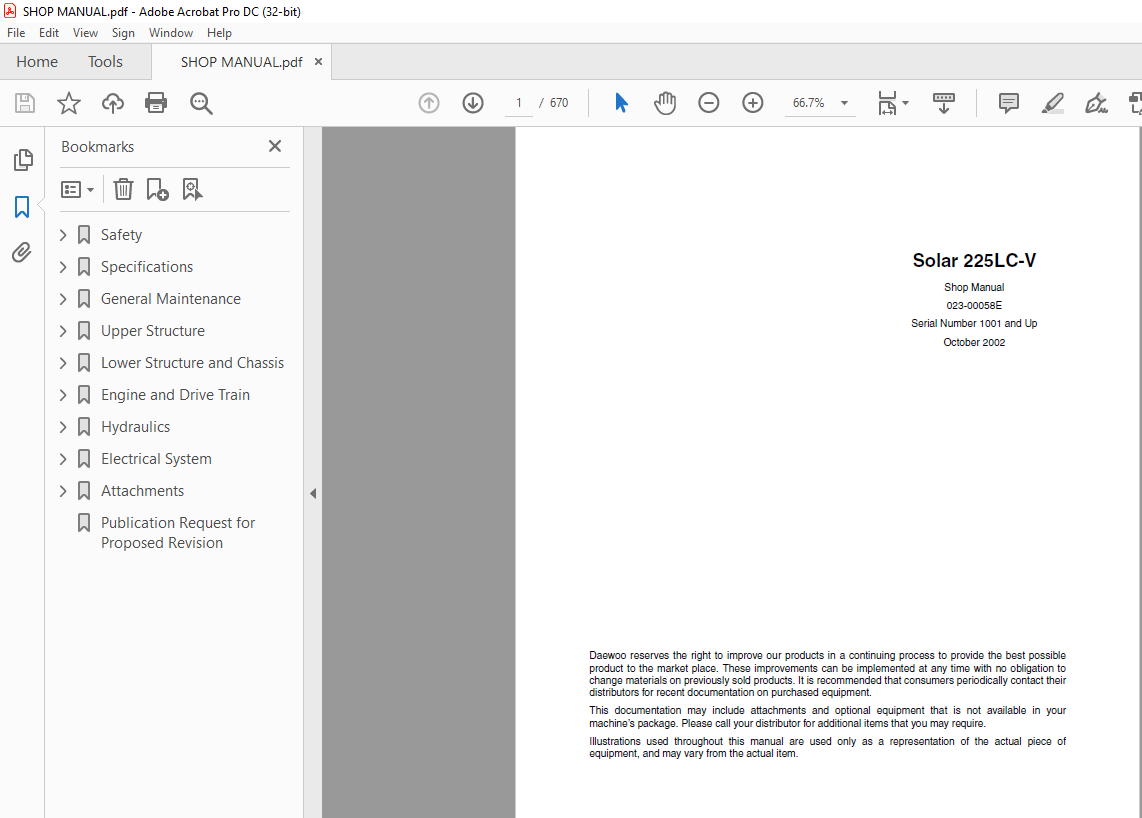Image resolution: width=1142 pixels, height=818 pixels.
Task: Zoom out with the minus button
Action: (x=708, y=103)
